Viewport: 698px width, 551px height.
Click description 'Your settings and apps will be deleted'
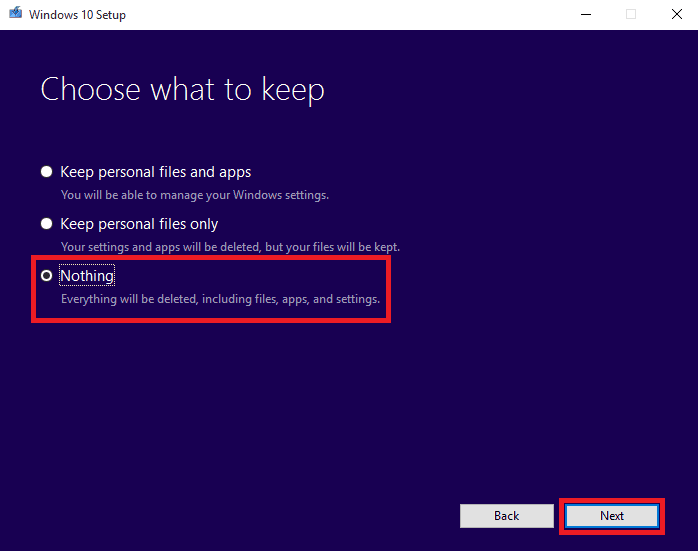point(161,247)
